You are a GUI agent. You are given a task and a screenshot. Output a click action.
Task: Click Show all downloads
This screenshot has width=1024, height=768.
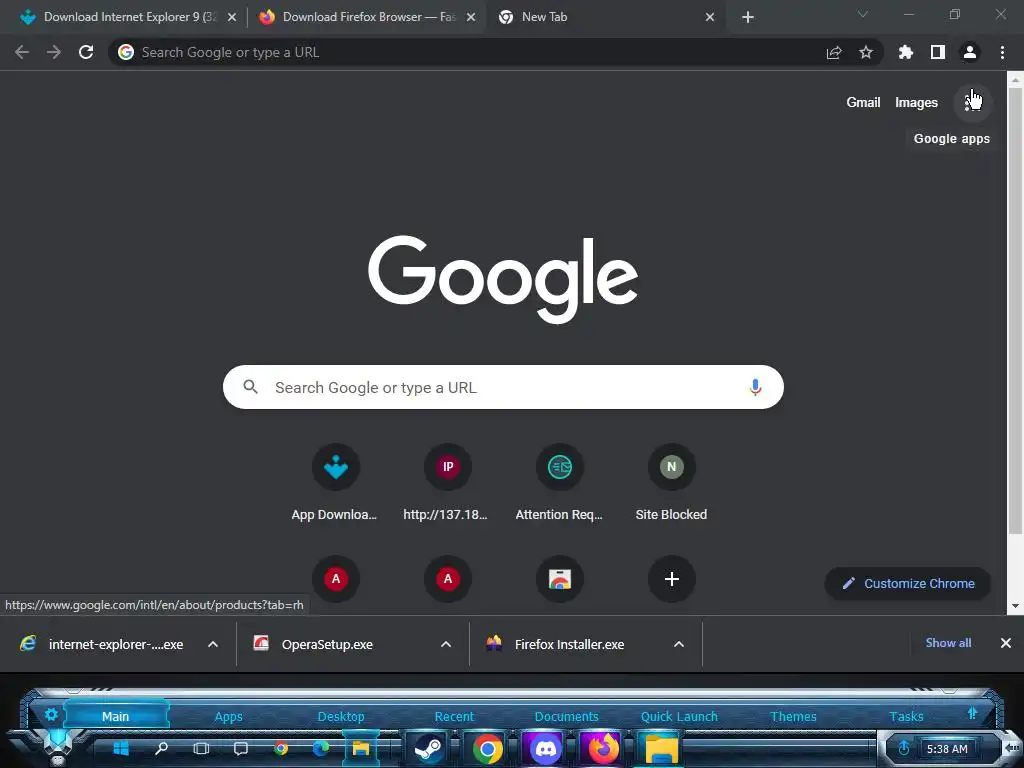coord(948,643)
